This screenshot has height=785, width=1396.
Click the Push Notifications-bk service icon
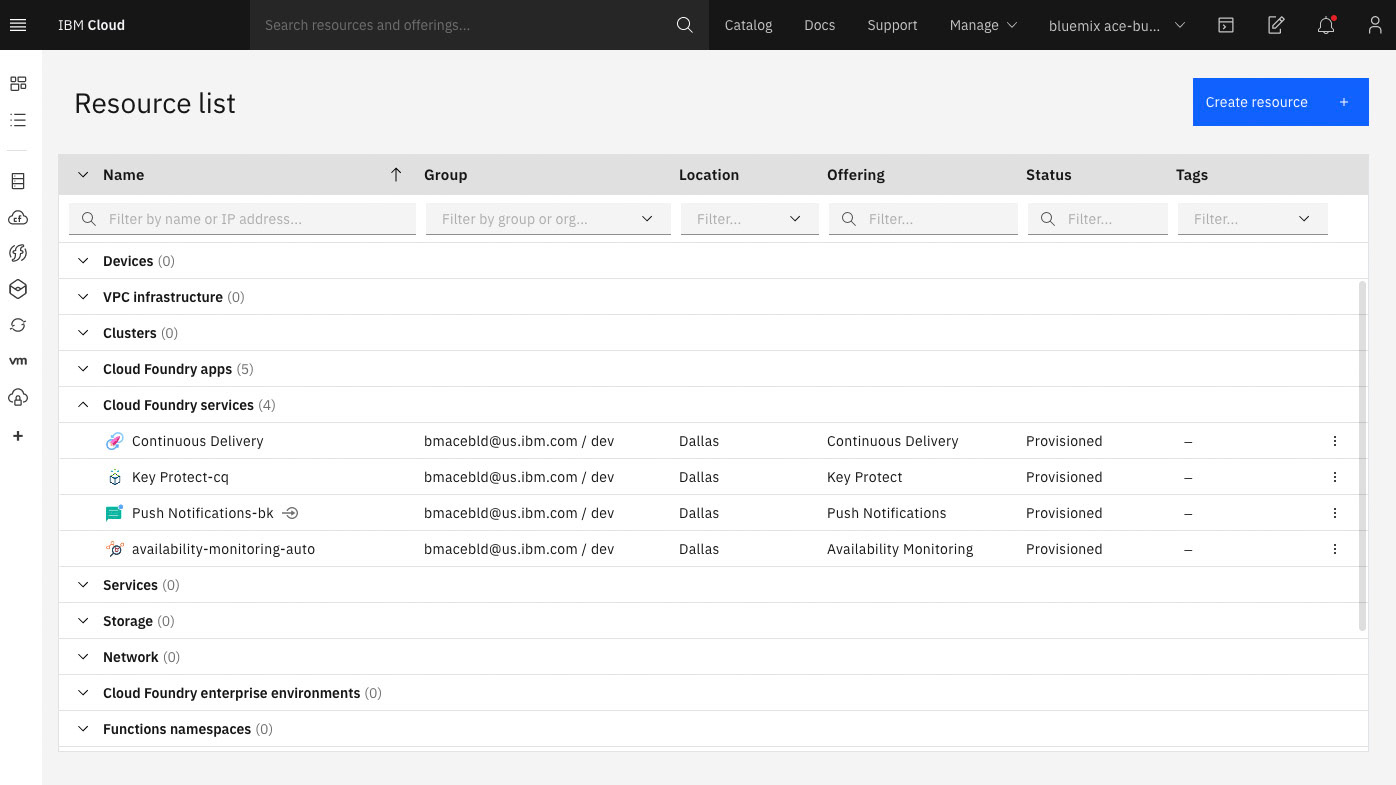114,513
